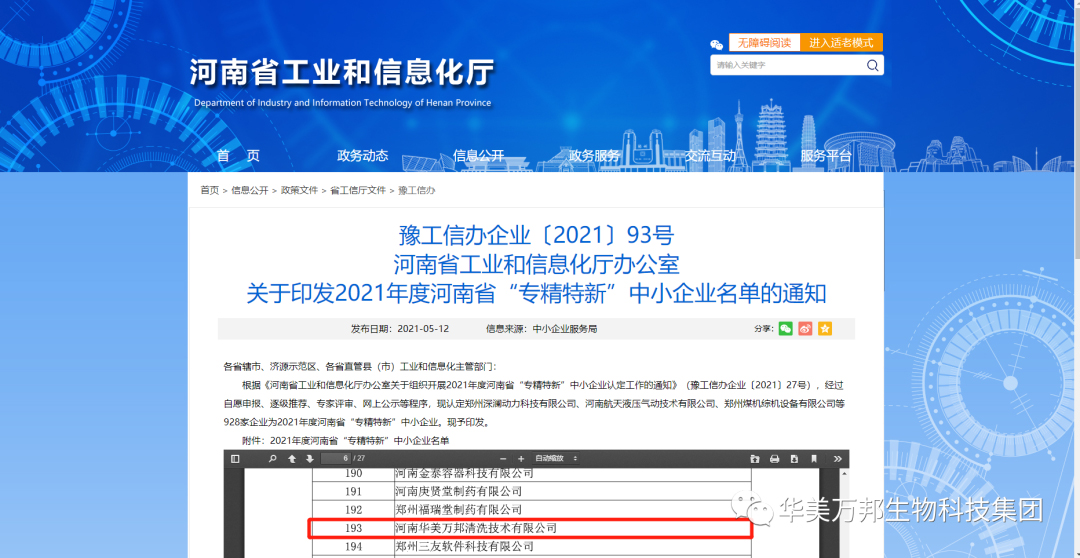The width and height of the screenshot is (1080, 558).
Task: Click the 首页 breadcrumb link
Action: pyautogui.click(x=209, y=190)
